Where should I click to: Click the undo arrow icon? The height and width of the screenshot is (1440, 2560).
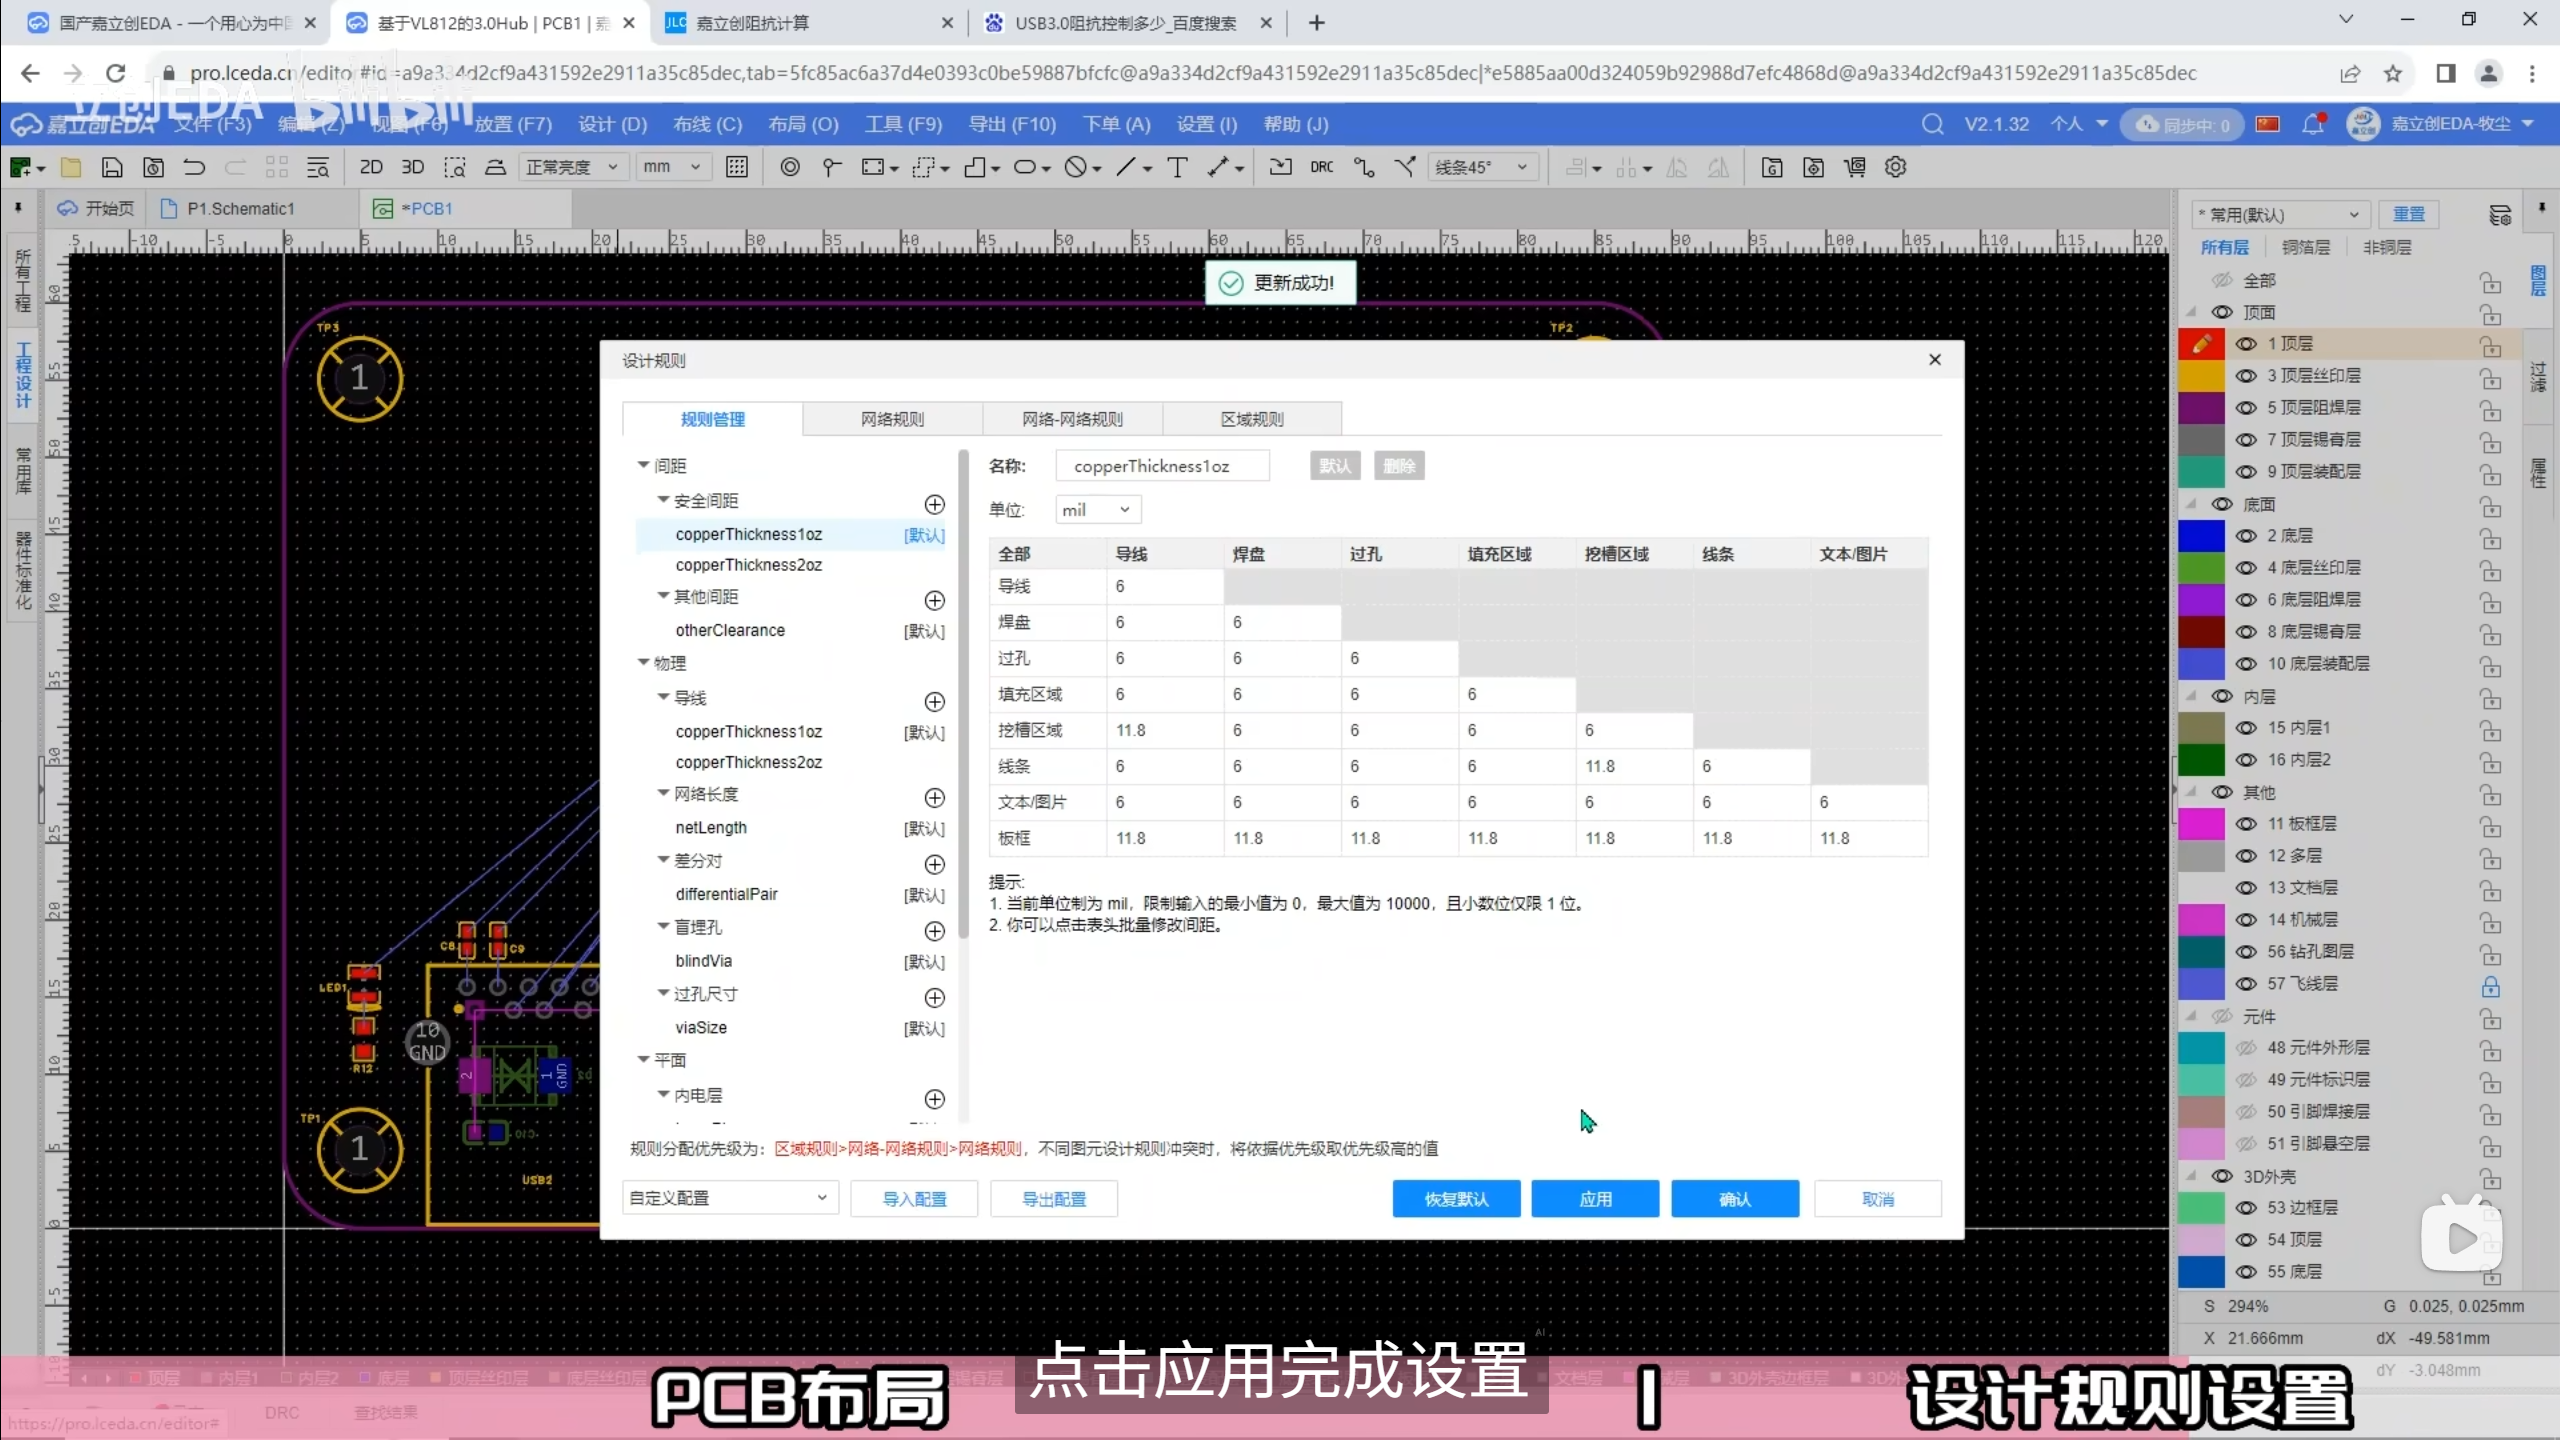click(194, 167)
